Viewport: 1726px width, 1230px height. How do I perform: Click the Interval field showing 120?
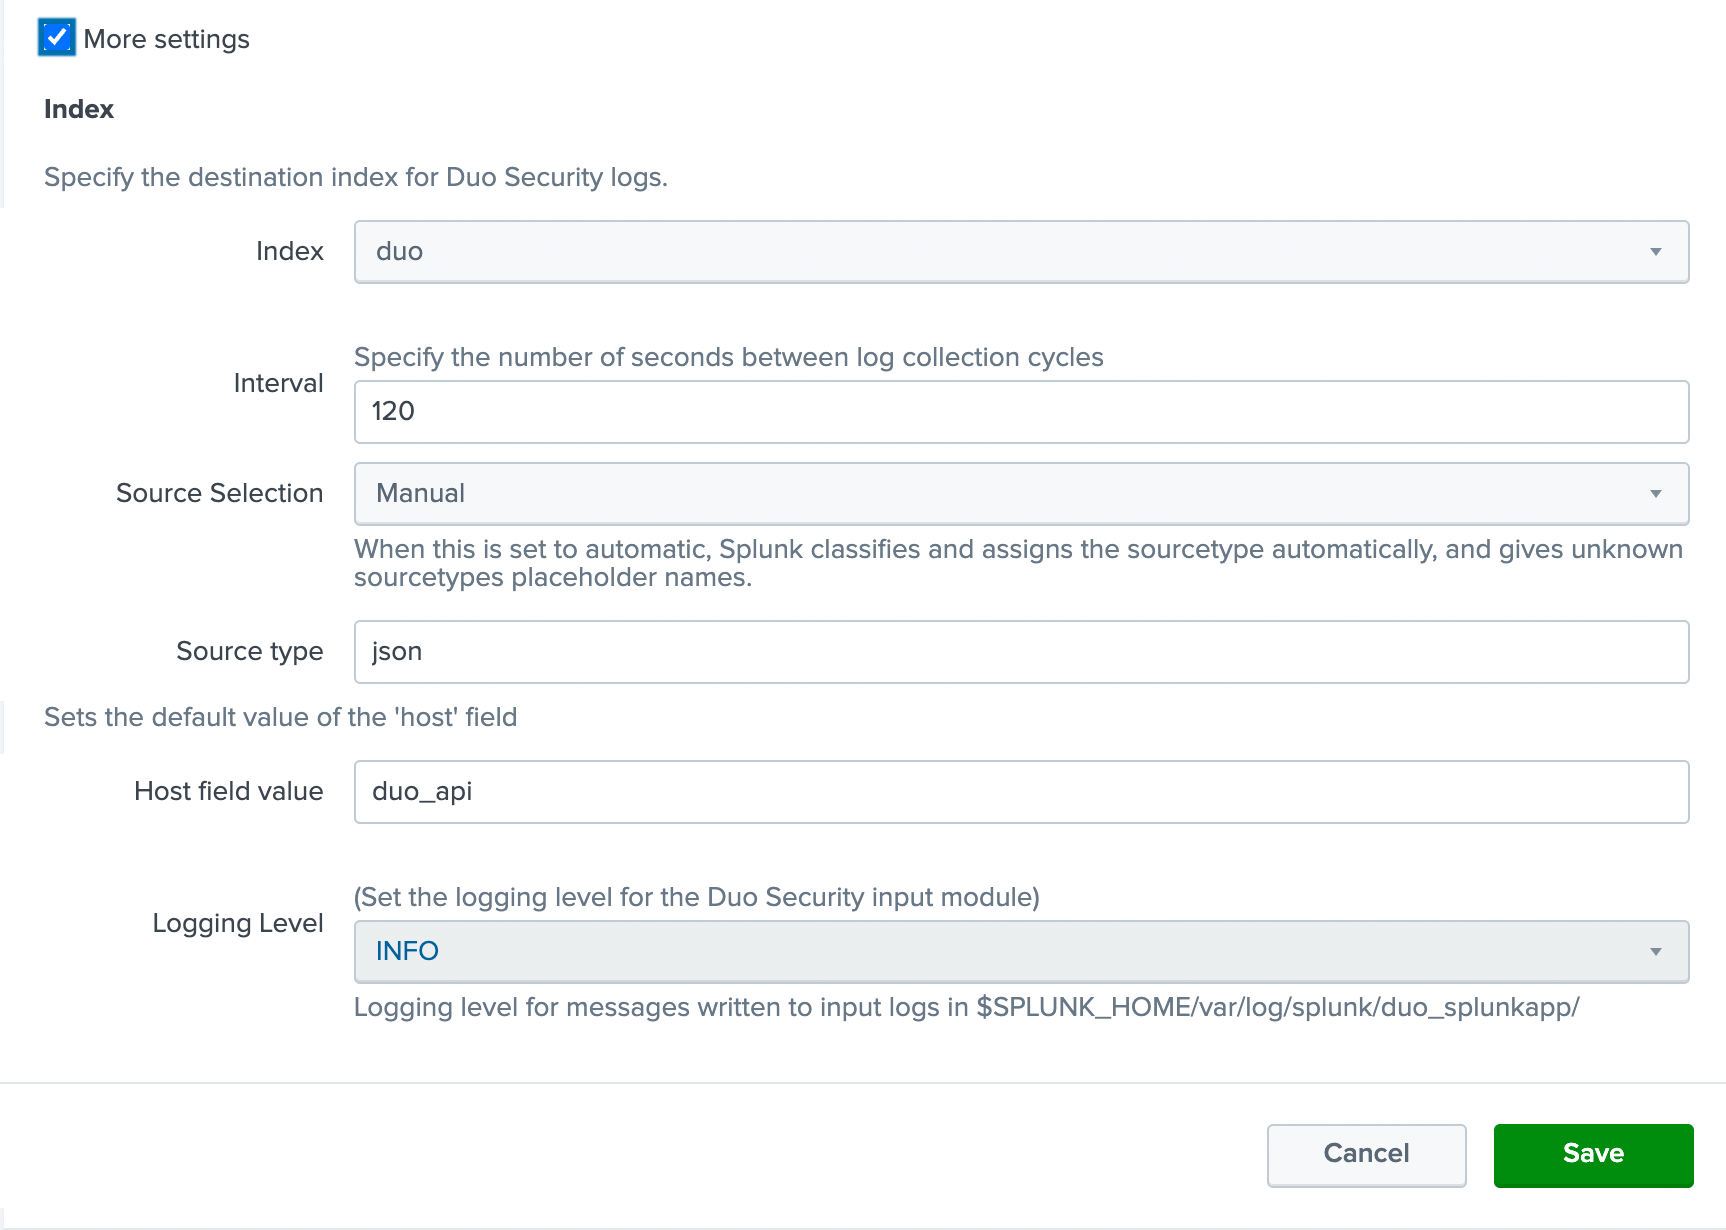pyautogui.click(x=1018, y=411)
